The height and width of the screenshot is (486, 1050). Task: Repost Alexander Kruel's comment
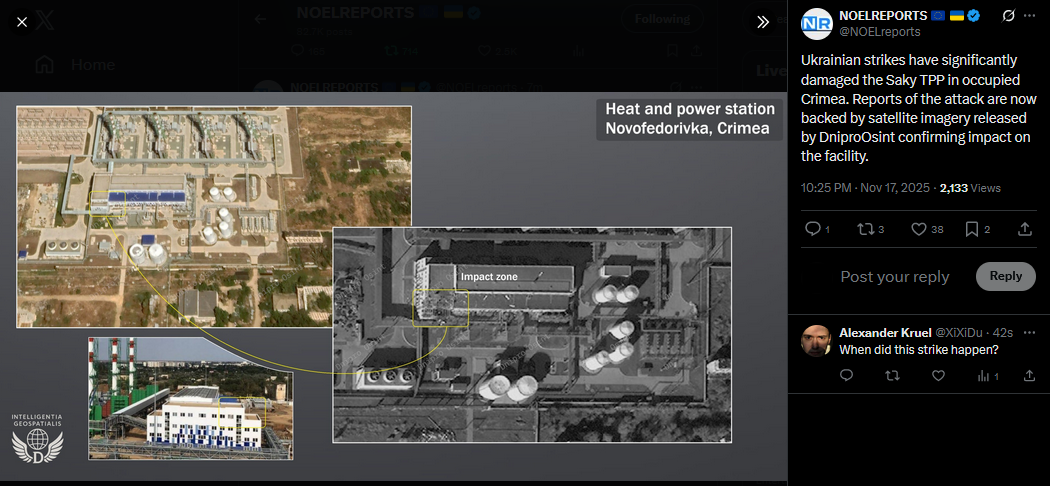pos(892,376)
